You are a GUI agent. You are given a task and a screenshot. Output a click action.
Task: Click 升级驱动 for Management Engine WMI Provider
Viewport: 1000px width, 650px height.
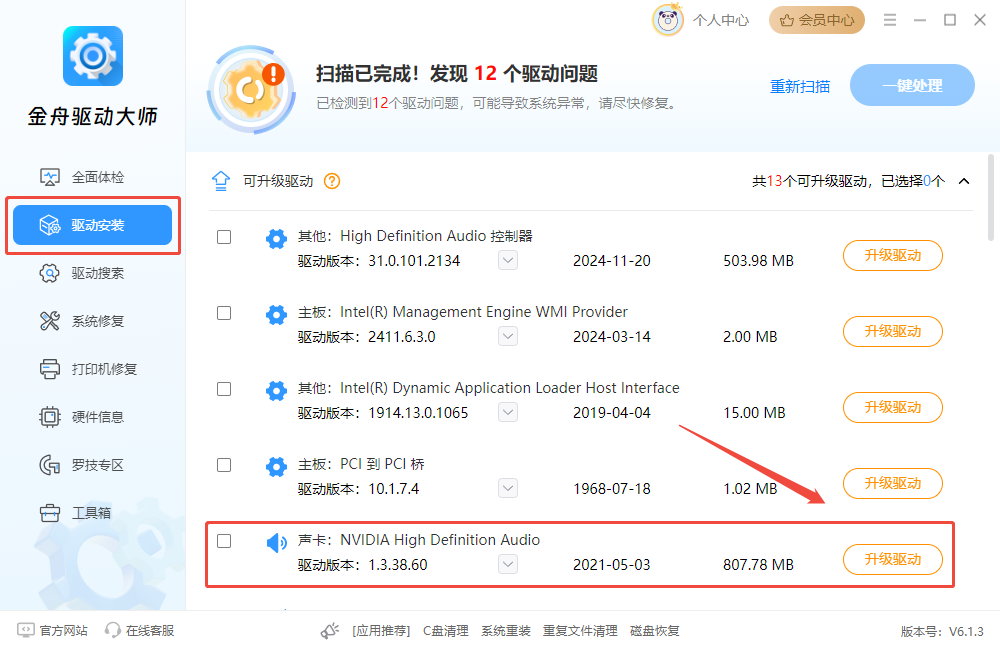click(x=893, y=331)
